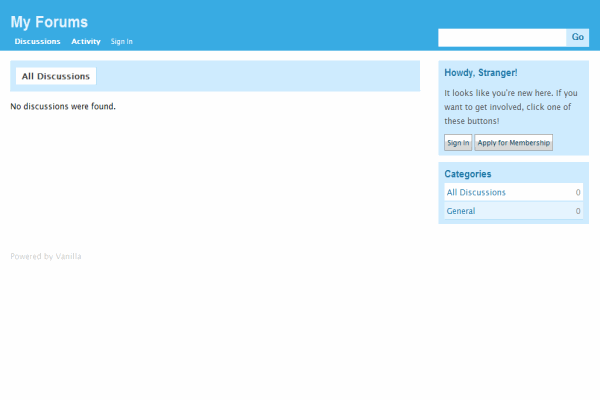Click the 'No discussions were found' message
The image size is (600, 400).
[x=63, y=106]
